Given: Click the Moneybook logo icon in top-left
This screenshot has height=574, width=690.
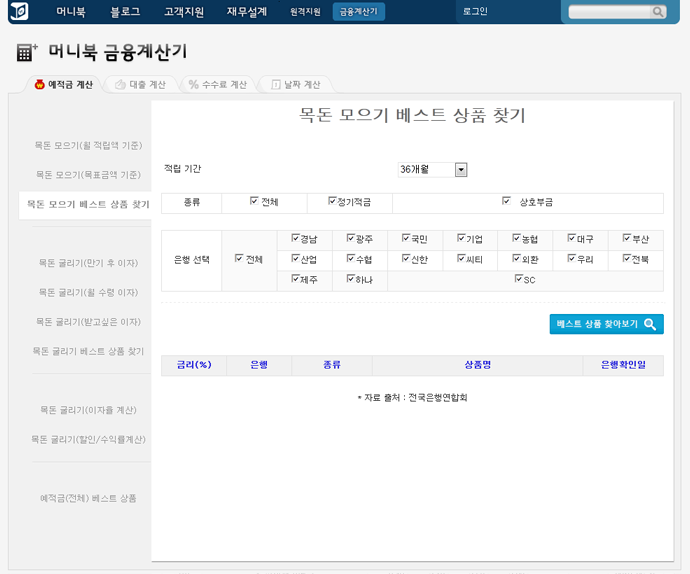Looking at the screenshot, I should pyautogui.click(x=19, y=11).
